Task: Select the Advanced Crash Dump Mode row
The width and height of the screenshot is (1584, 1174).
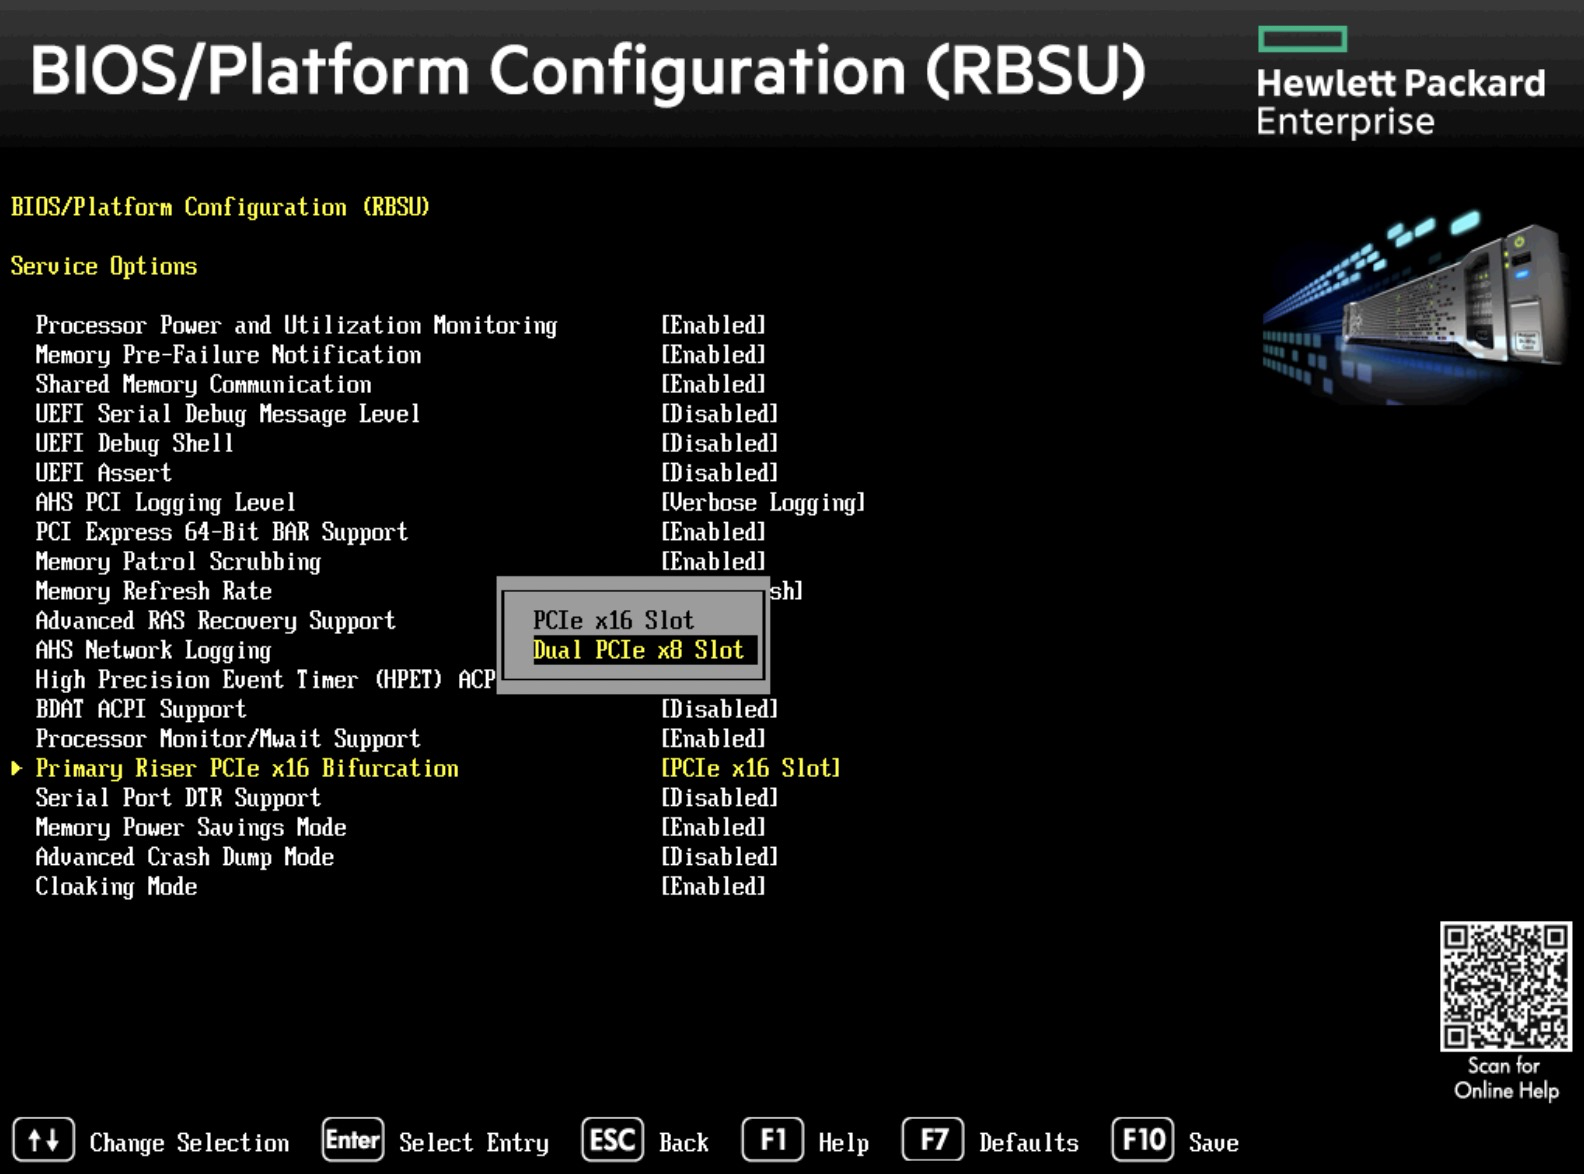Action: tap(185, 858)
